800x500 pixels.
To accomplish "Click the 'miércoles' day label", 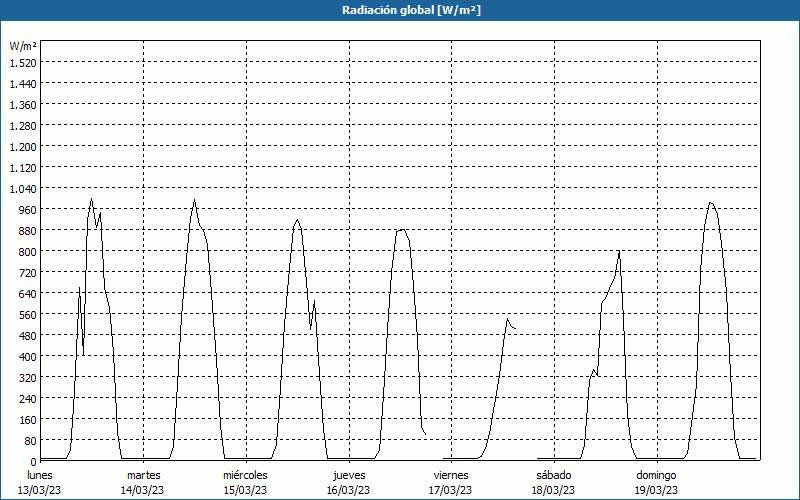I will tap(245, 475).
